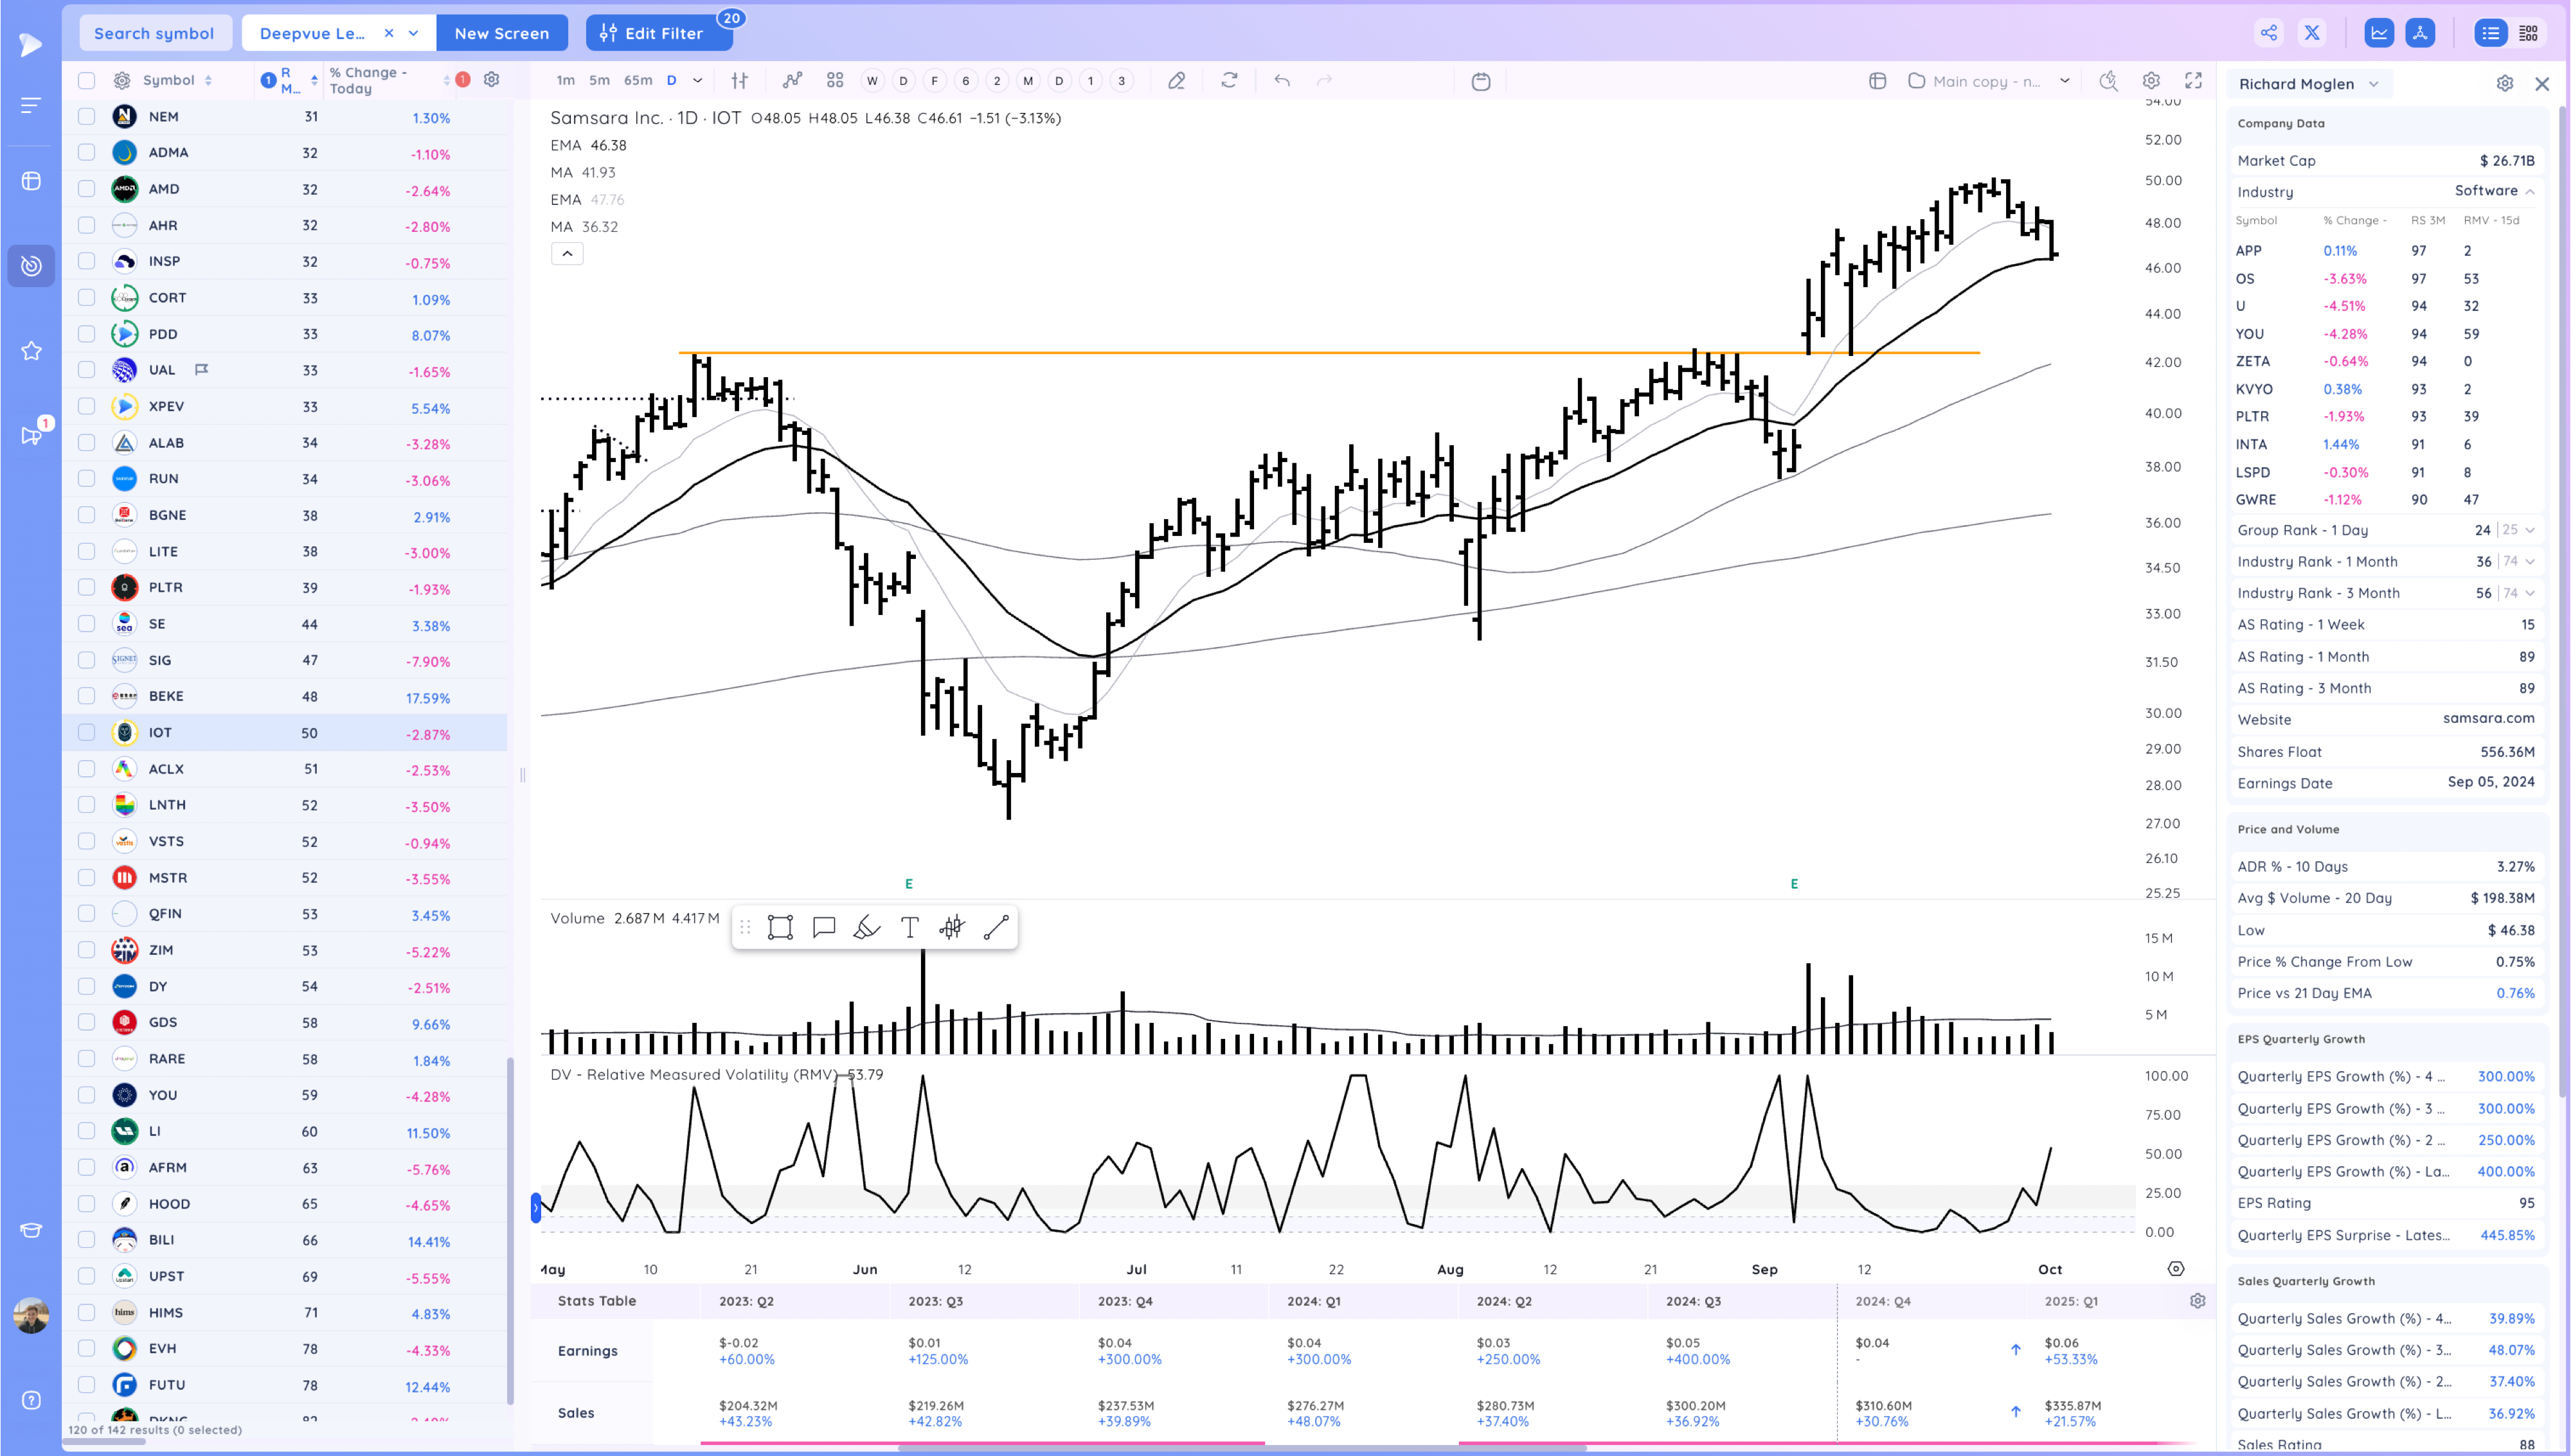This screenshot has height=1456, width=2571.
Task: Tick the checkbox for PLTR row
Action: click(87, 587)
